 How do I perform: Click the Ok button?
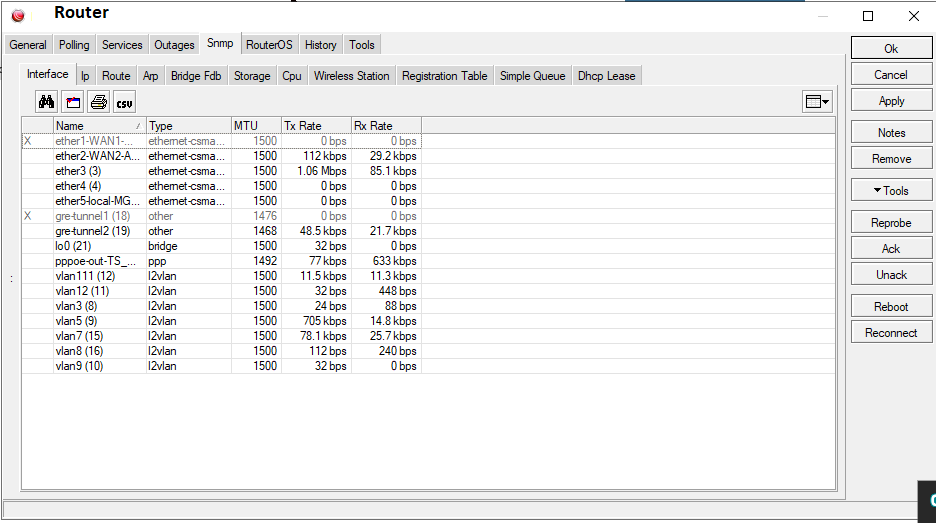[x=891, y=48]
